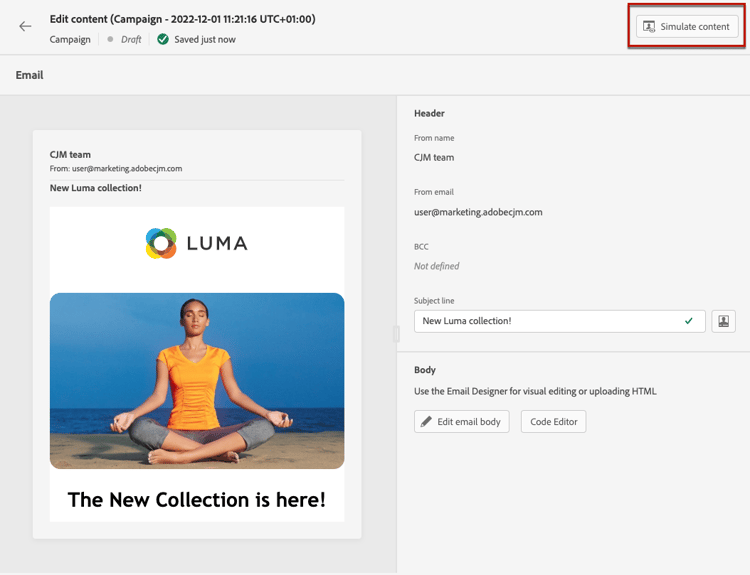The width and height of the screenshot is (750, 575).
Task: Focus the Subject line input field
Action: click(560, 321)
